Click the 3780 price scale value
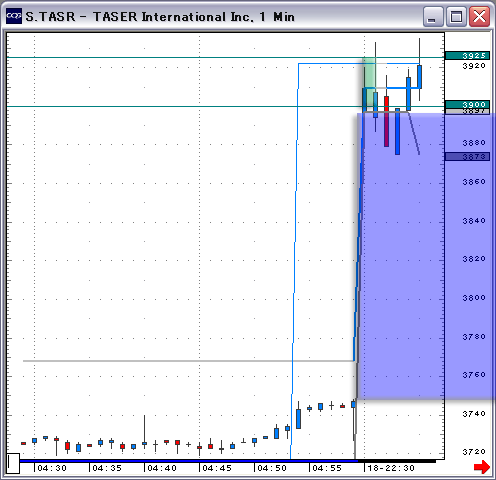This screenshot has height=480, width=496. click(x=474, y=337)
